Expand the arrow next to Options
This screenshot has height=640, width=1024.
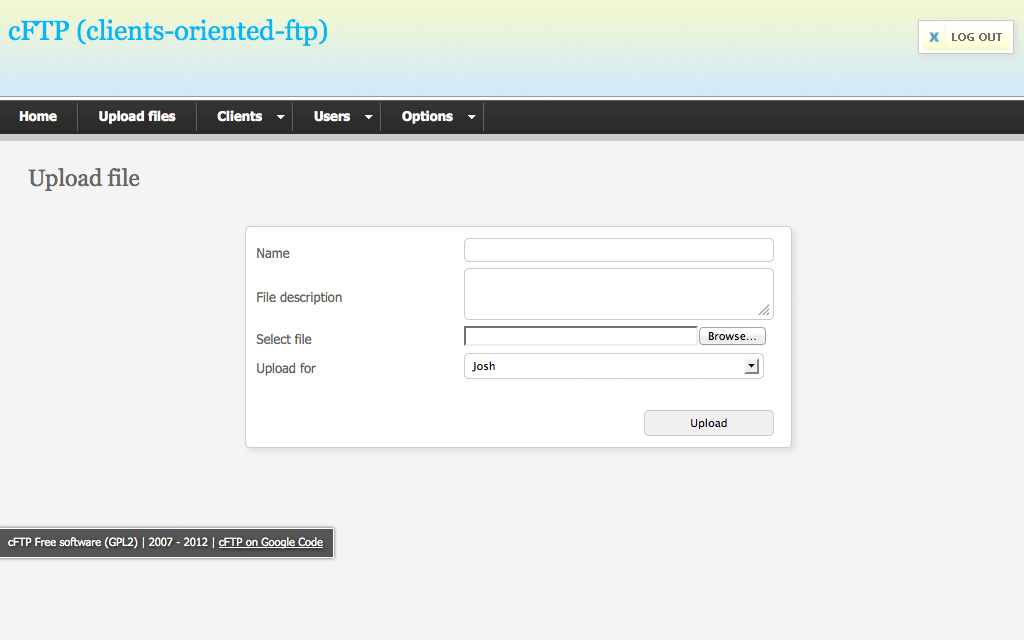tap(472, 118)
